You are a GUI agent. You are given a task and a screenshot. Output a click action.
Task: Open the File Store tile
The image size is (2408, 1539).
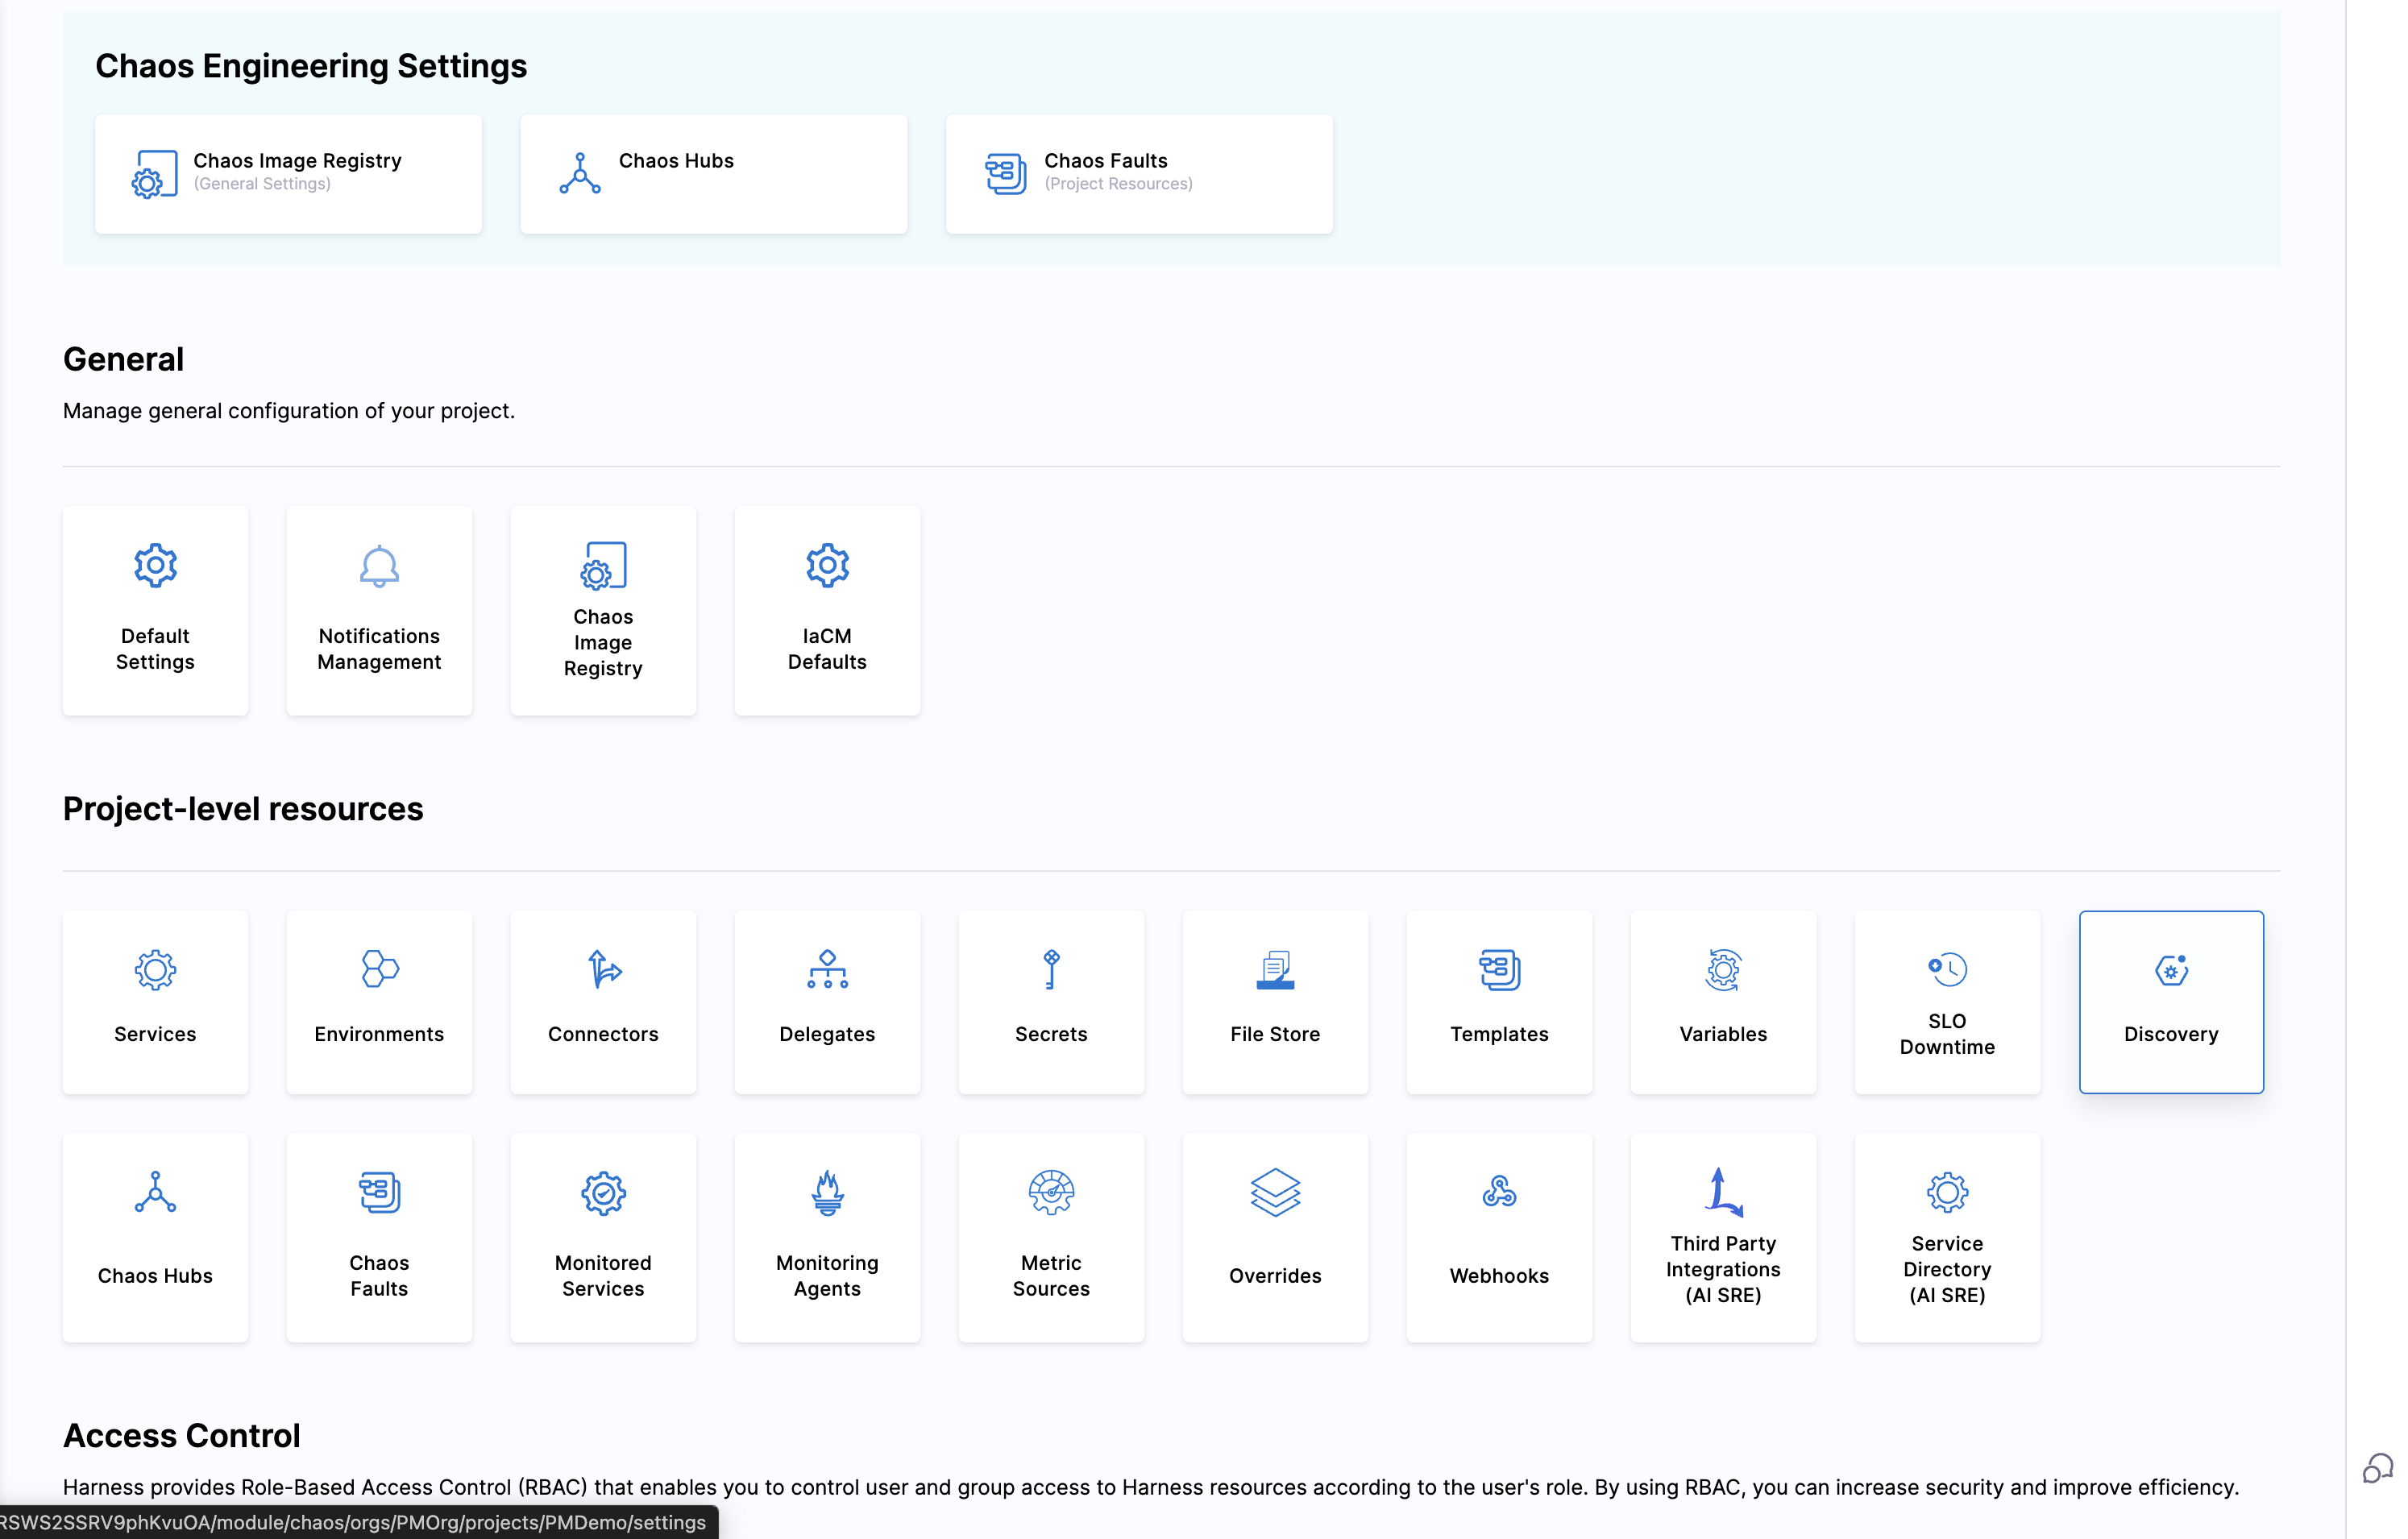1275,1001
